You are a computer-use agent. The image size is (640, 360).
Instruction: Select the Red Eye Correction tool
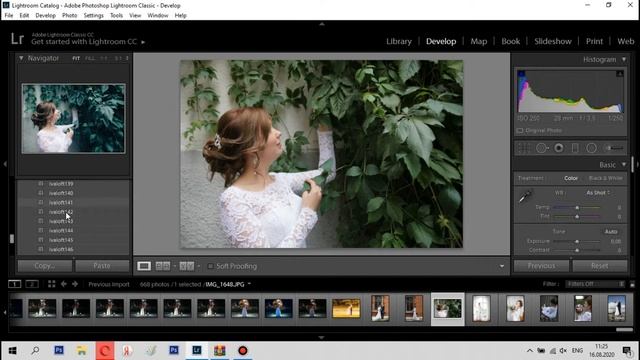[559, 148]
